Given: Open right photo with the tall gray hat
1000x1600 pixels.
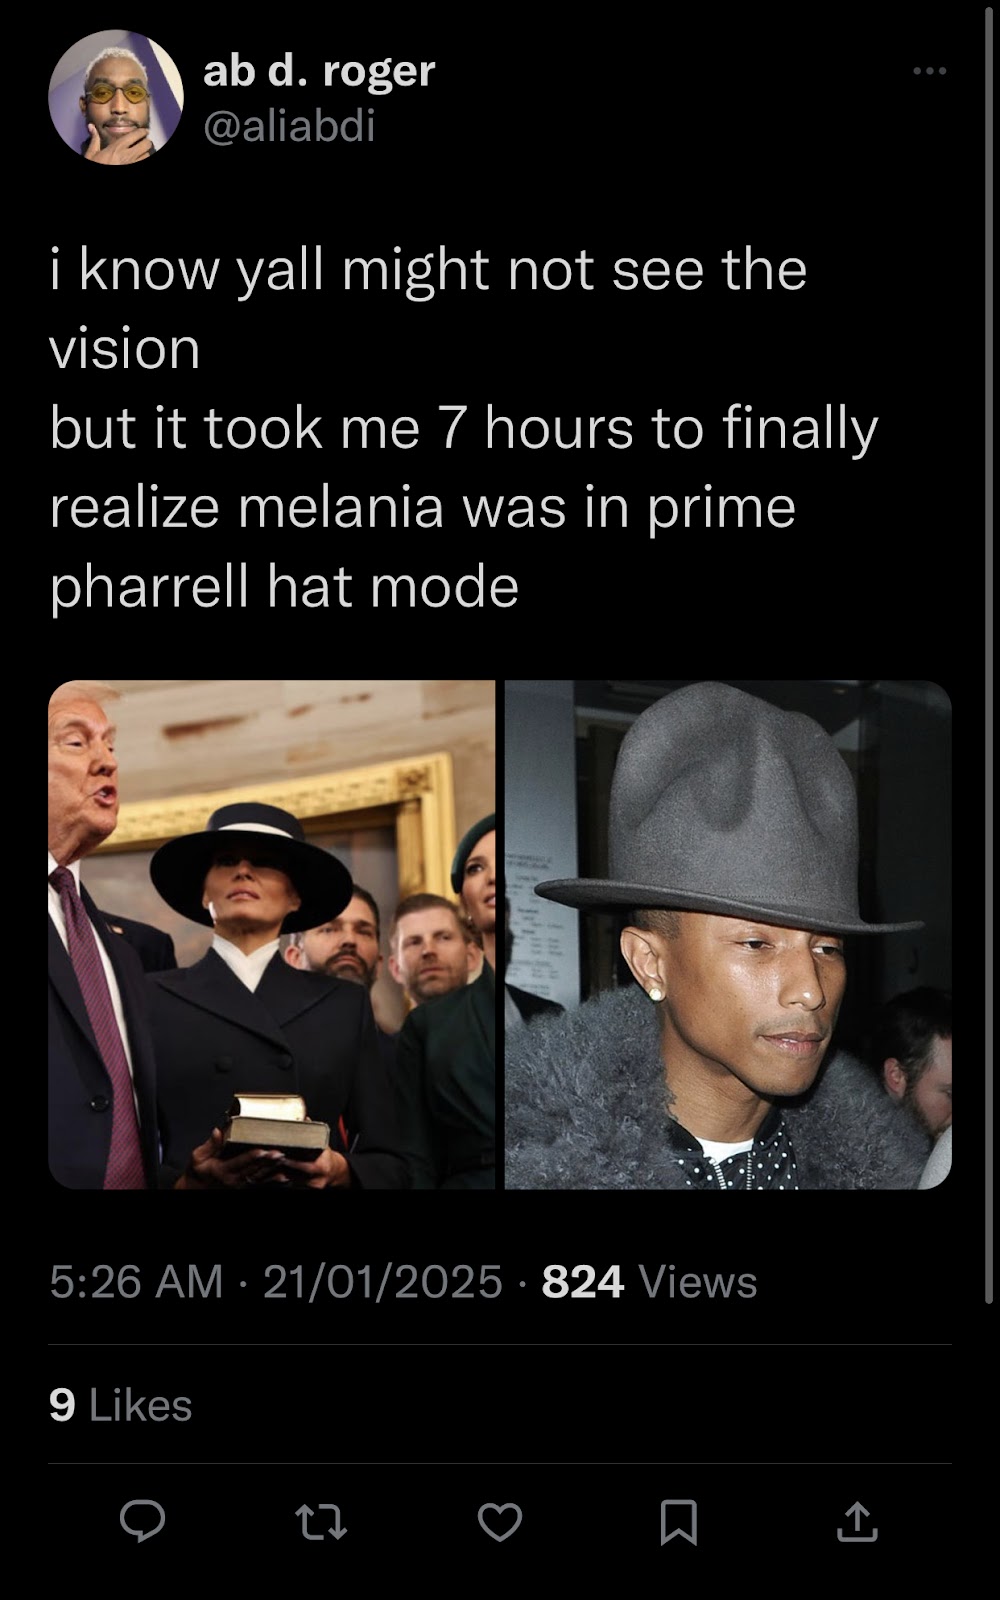Looking at the screenshot, I should coord(728,934).
